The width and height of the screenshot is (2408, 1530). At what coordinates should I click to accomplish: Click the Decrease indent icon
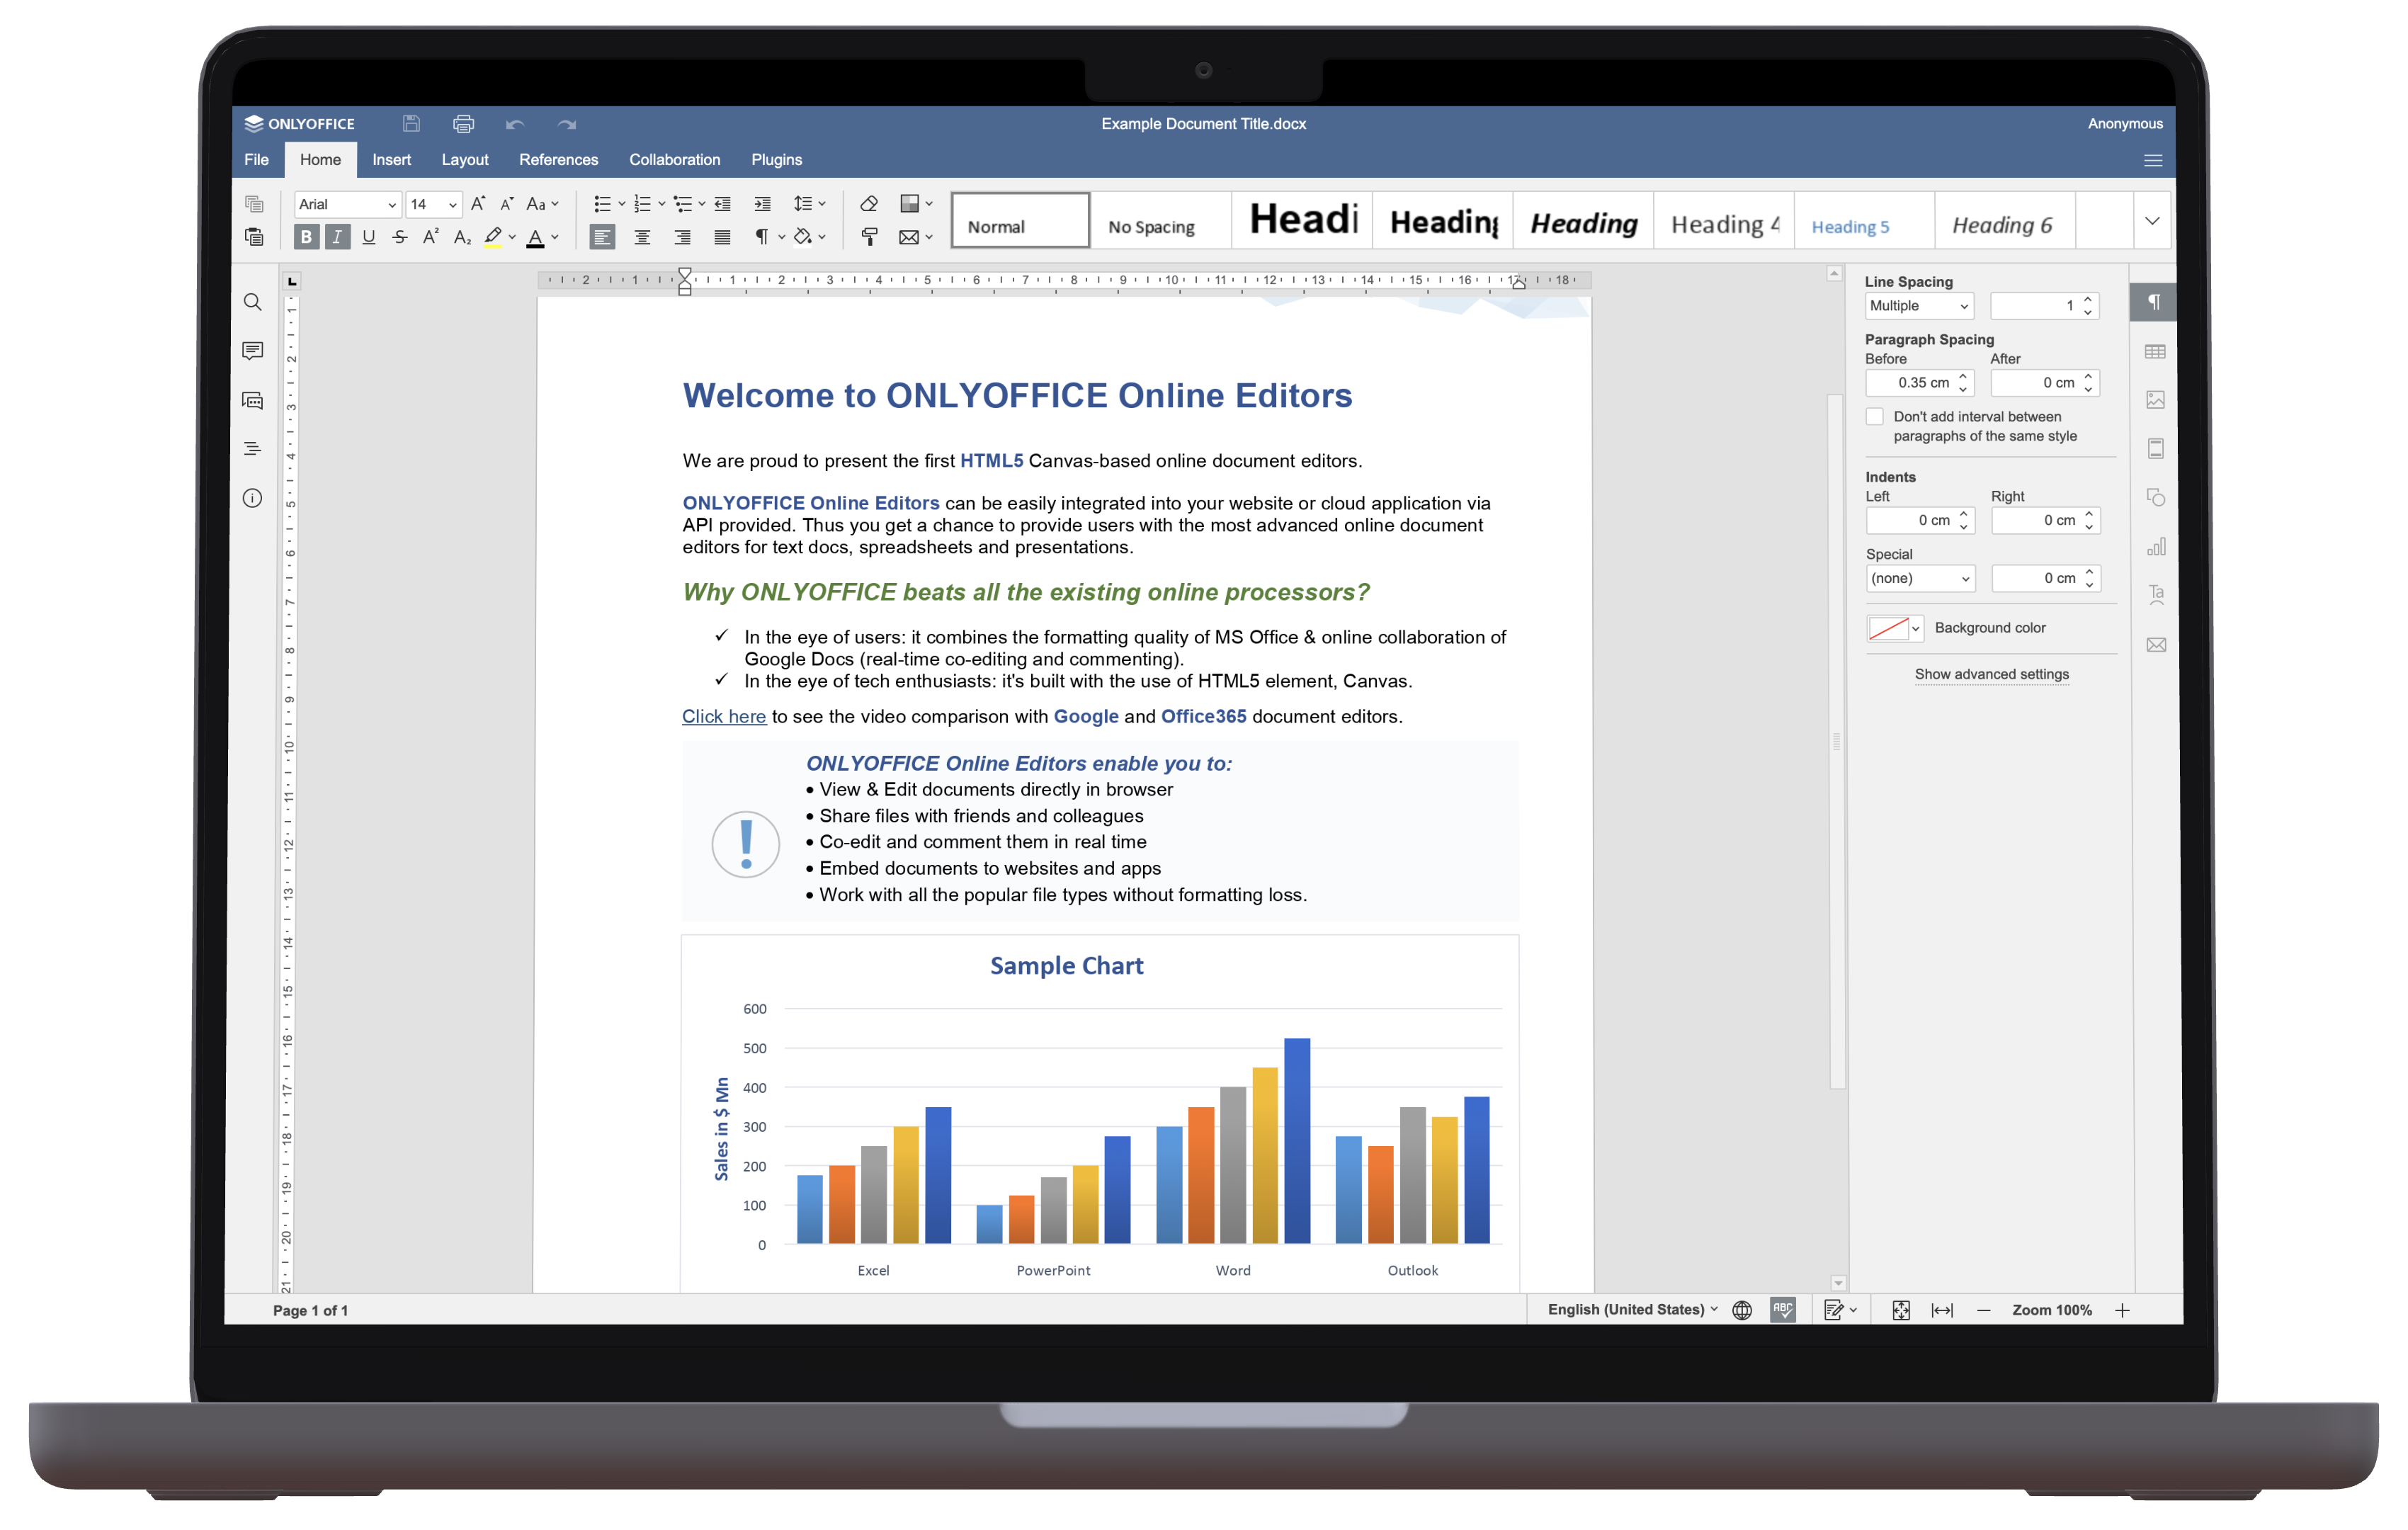[x=722, y=203]
